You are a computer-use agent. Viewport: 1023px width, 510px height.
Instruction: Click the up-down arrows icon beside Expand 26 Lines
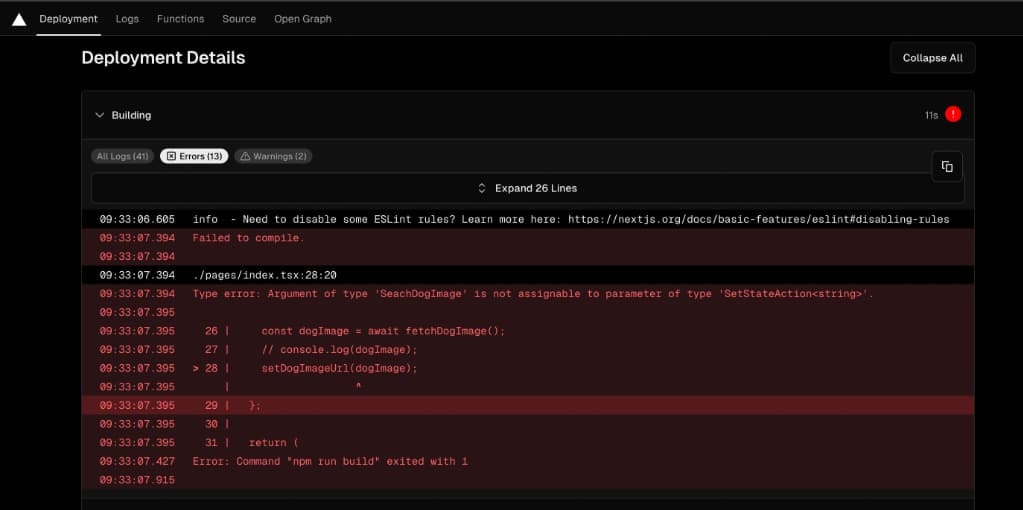pos(482,188)
